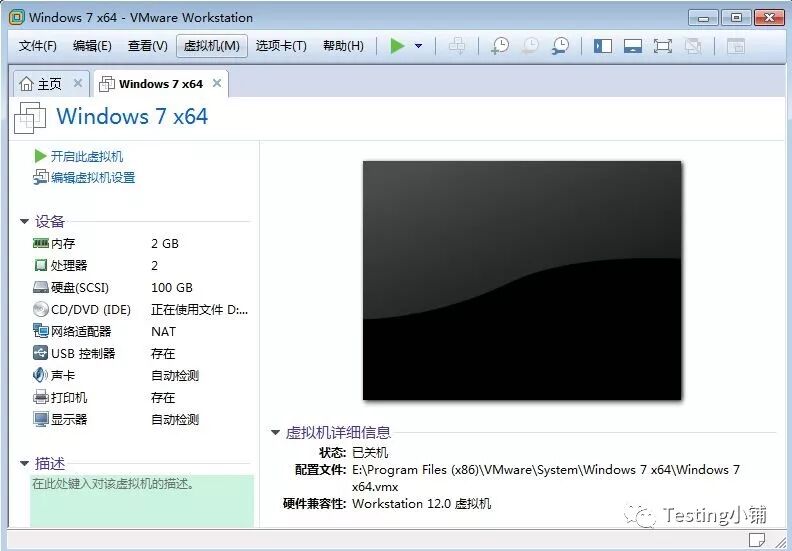Click the VMware Workstation title bar icon
Viewport: 792px width, 551px height.
[x=16, y=17]
